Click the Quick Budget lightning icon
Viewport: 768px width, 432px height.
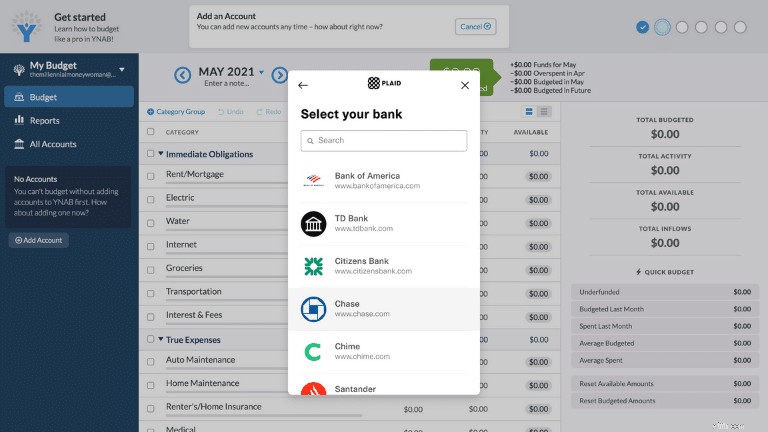(638, 272)
